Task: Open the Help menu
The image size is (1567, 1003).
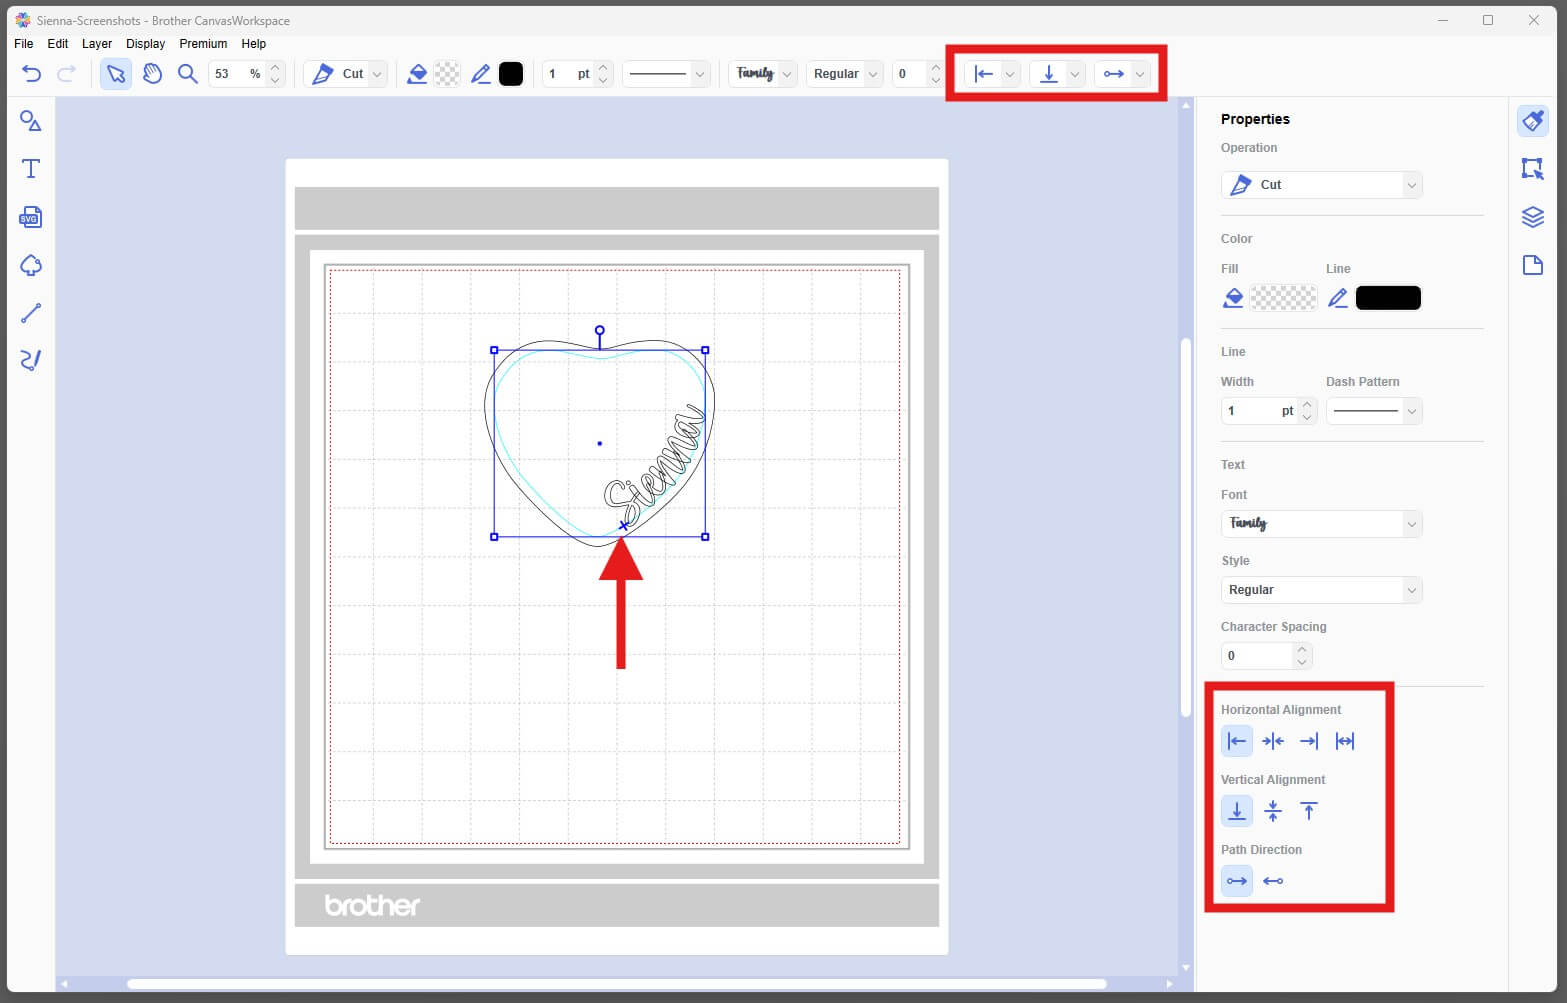Action: pyautogui.click(x=254, y=44)
